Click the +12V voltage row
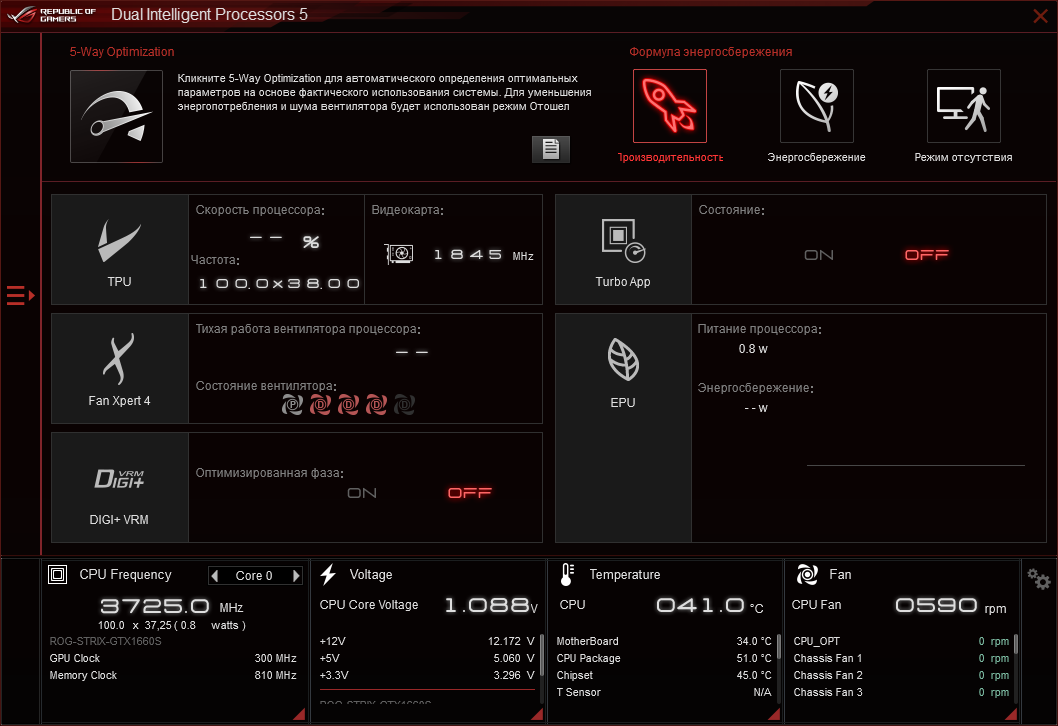 [x=427, y=642]
